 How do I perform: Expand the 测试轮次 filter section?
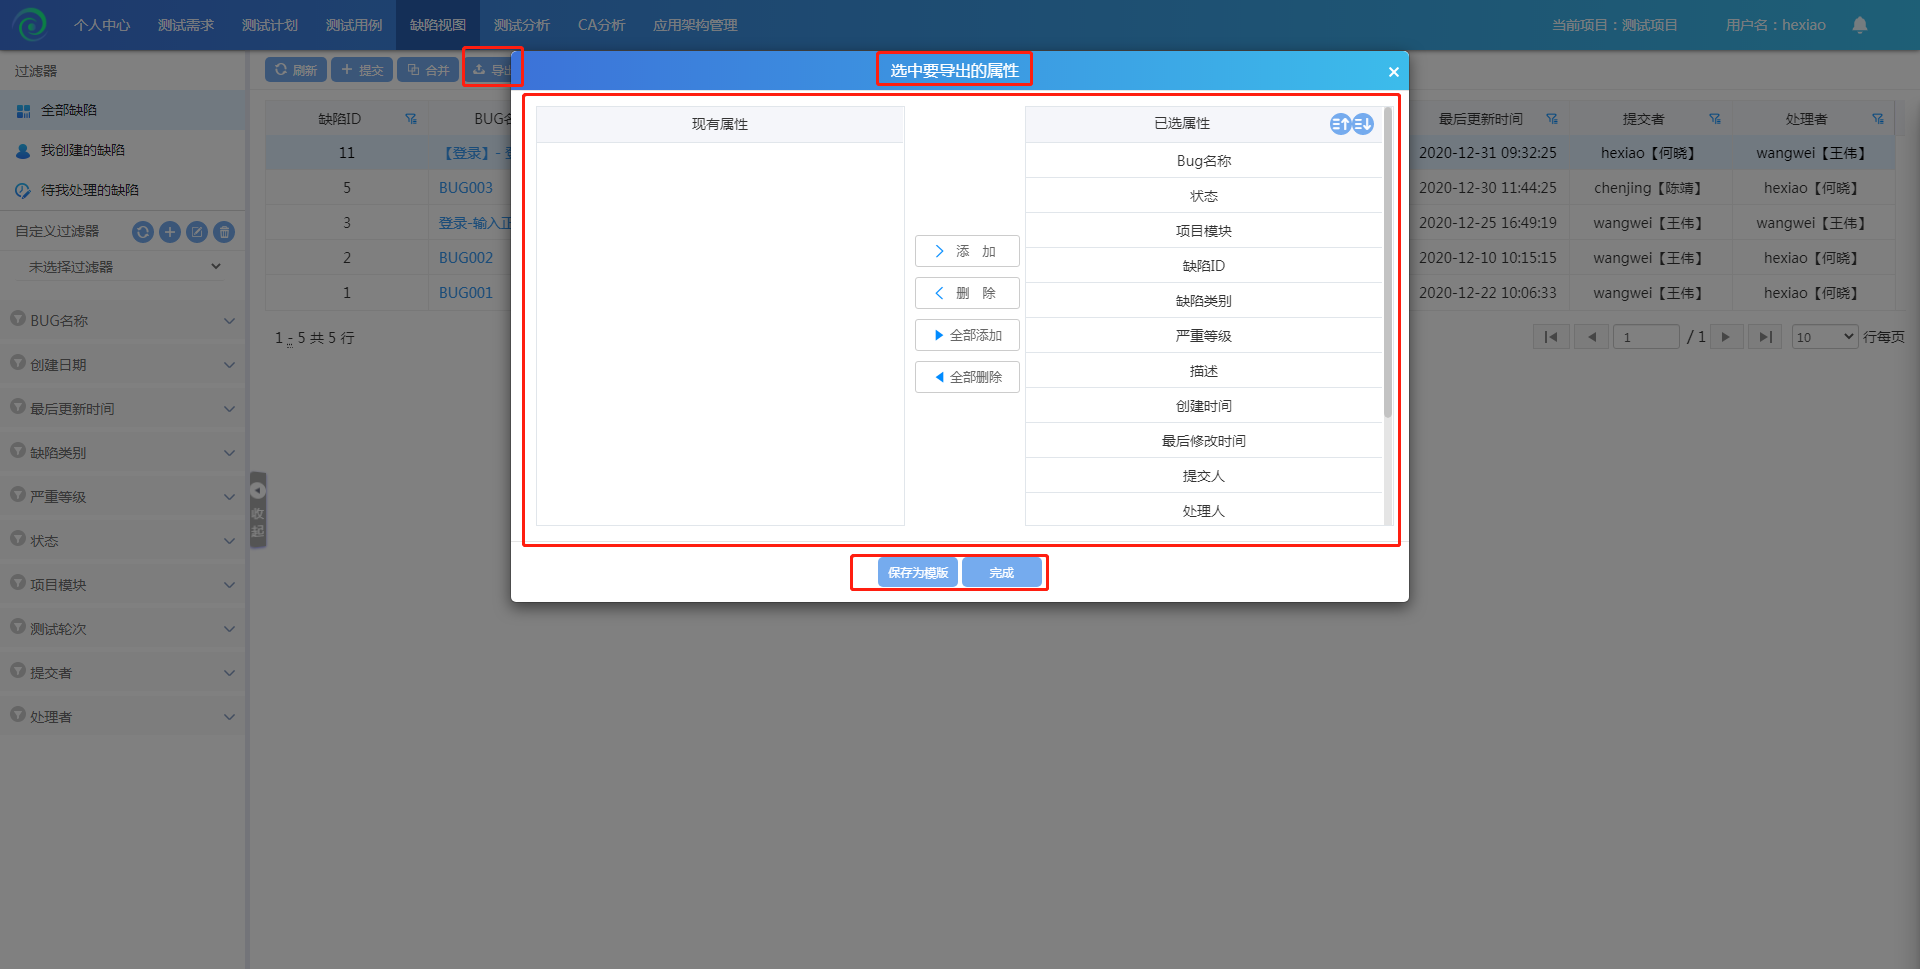[123, 629]
